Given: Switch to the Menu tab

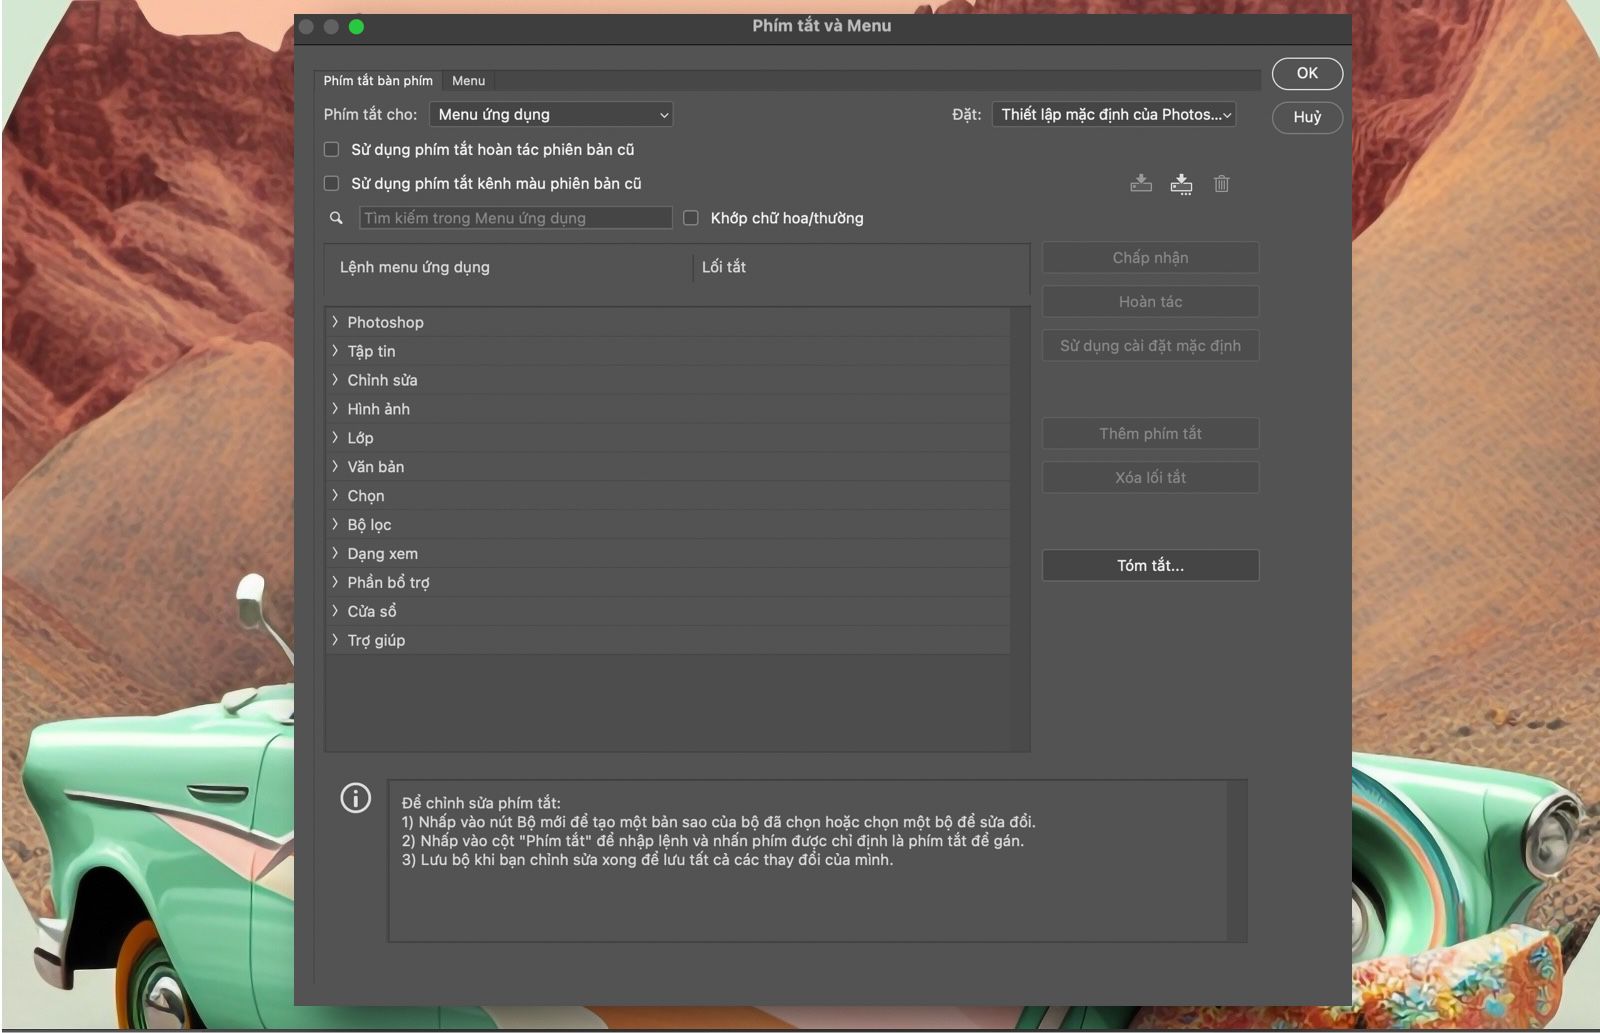Looking at the screenshot, I should 468,81.
